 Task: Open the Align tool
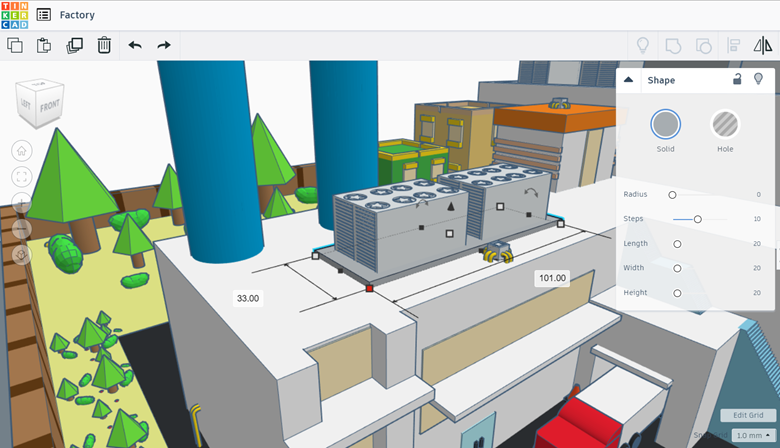pos(733,46)
